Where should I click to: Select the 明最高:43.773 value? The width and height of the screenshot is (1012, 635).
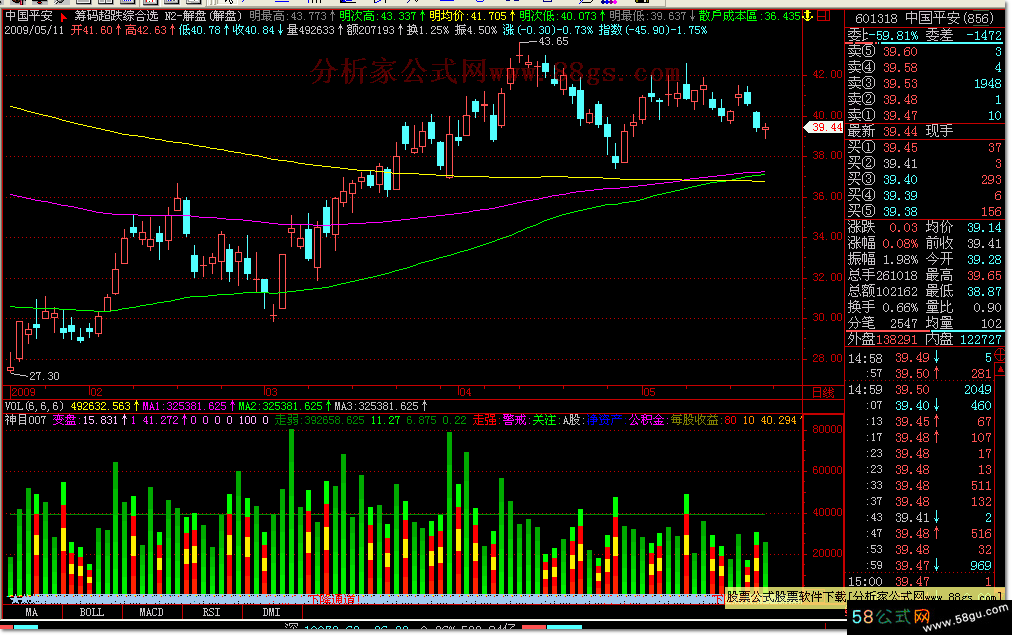(292, 16)
